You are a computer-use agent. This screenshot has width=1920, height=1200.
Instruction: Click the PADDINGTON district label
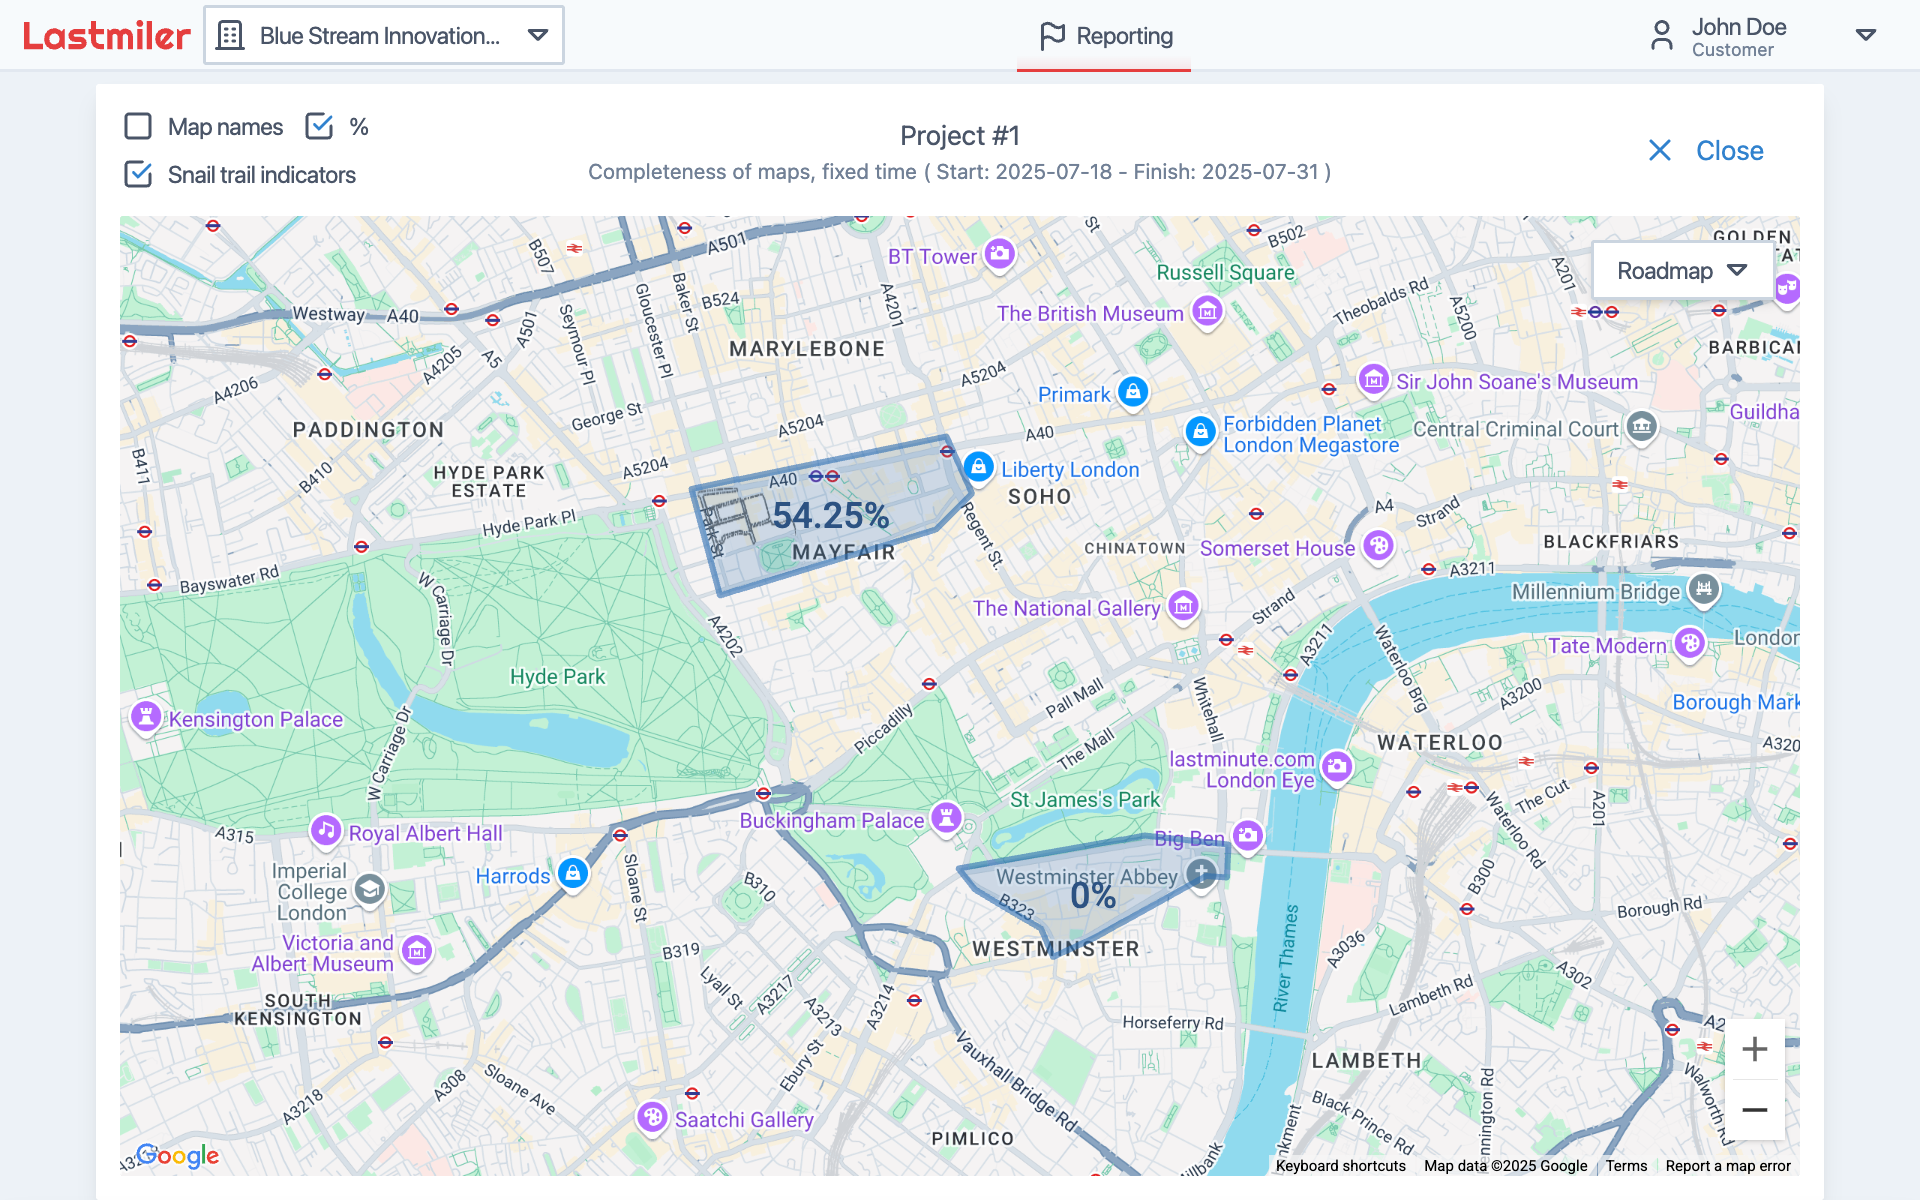point(368,430)
